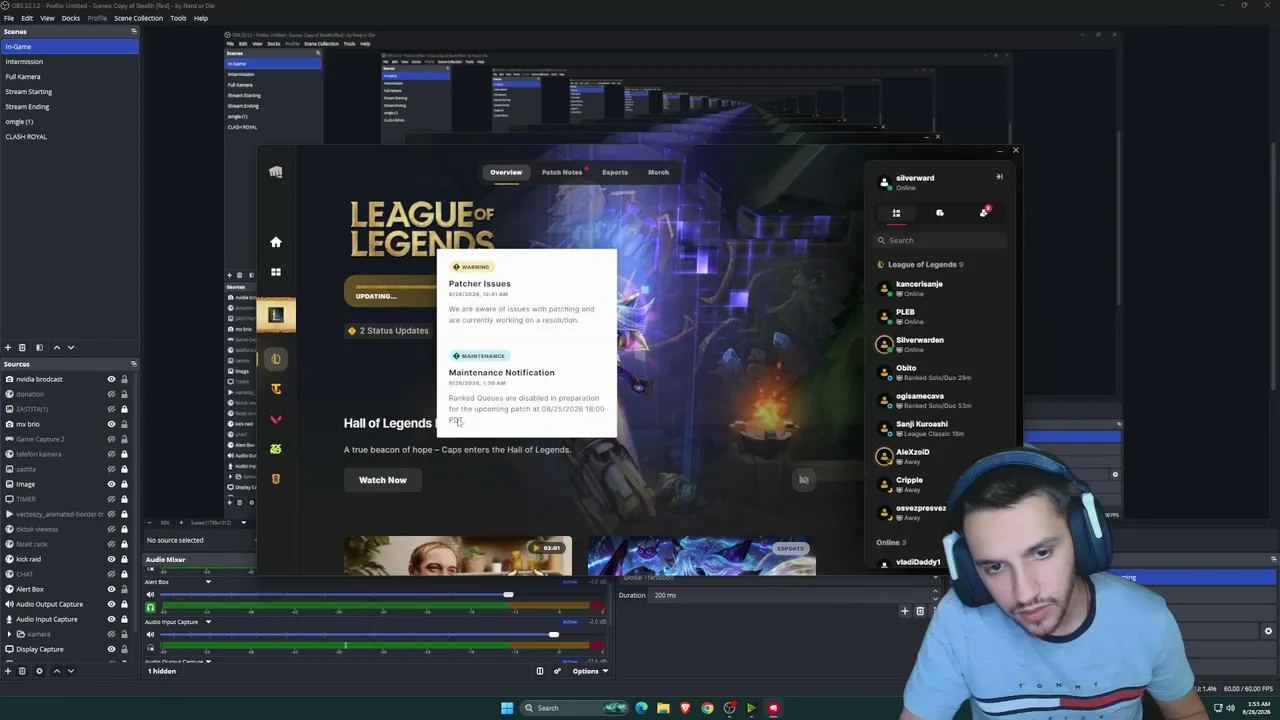1280x720 pixels.
Task: Open the Riot Client library grid icon
Action: (276, 272)
